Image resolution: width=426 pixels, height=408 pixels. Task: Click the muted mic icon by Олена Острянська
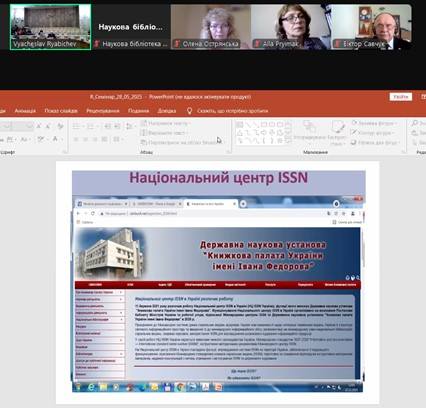click(177, 44)
